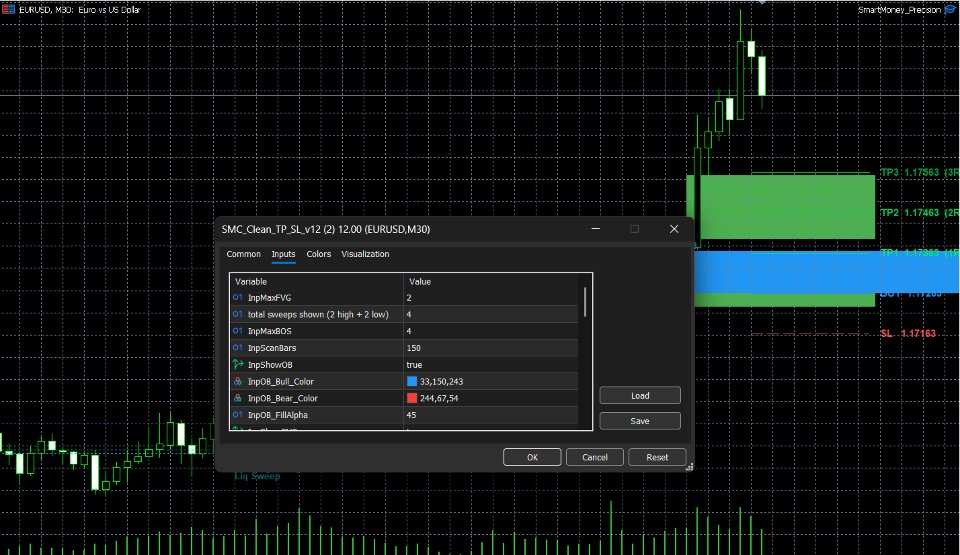Click the Save button

(640, 421)
